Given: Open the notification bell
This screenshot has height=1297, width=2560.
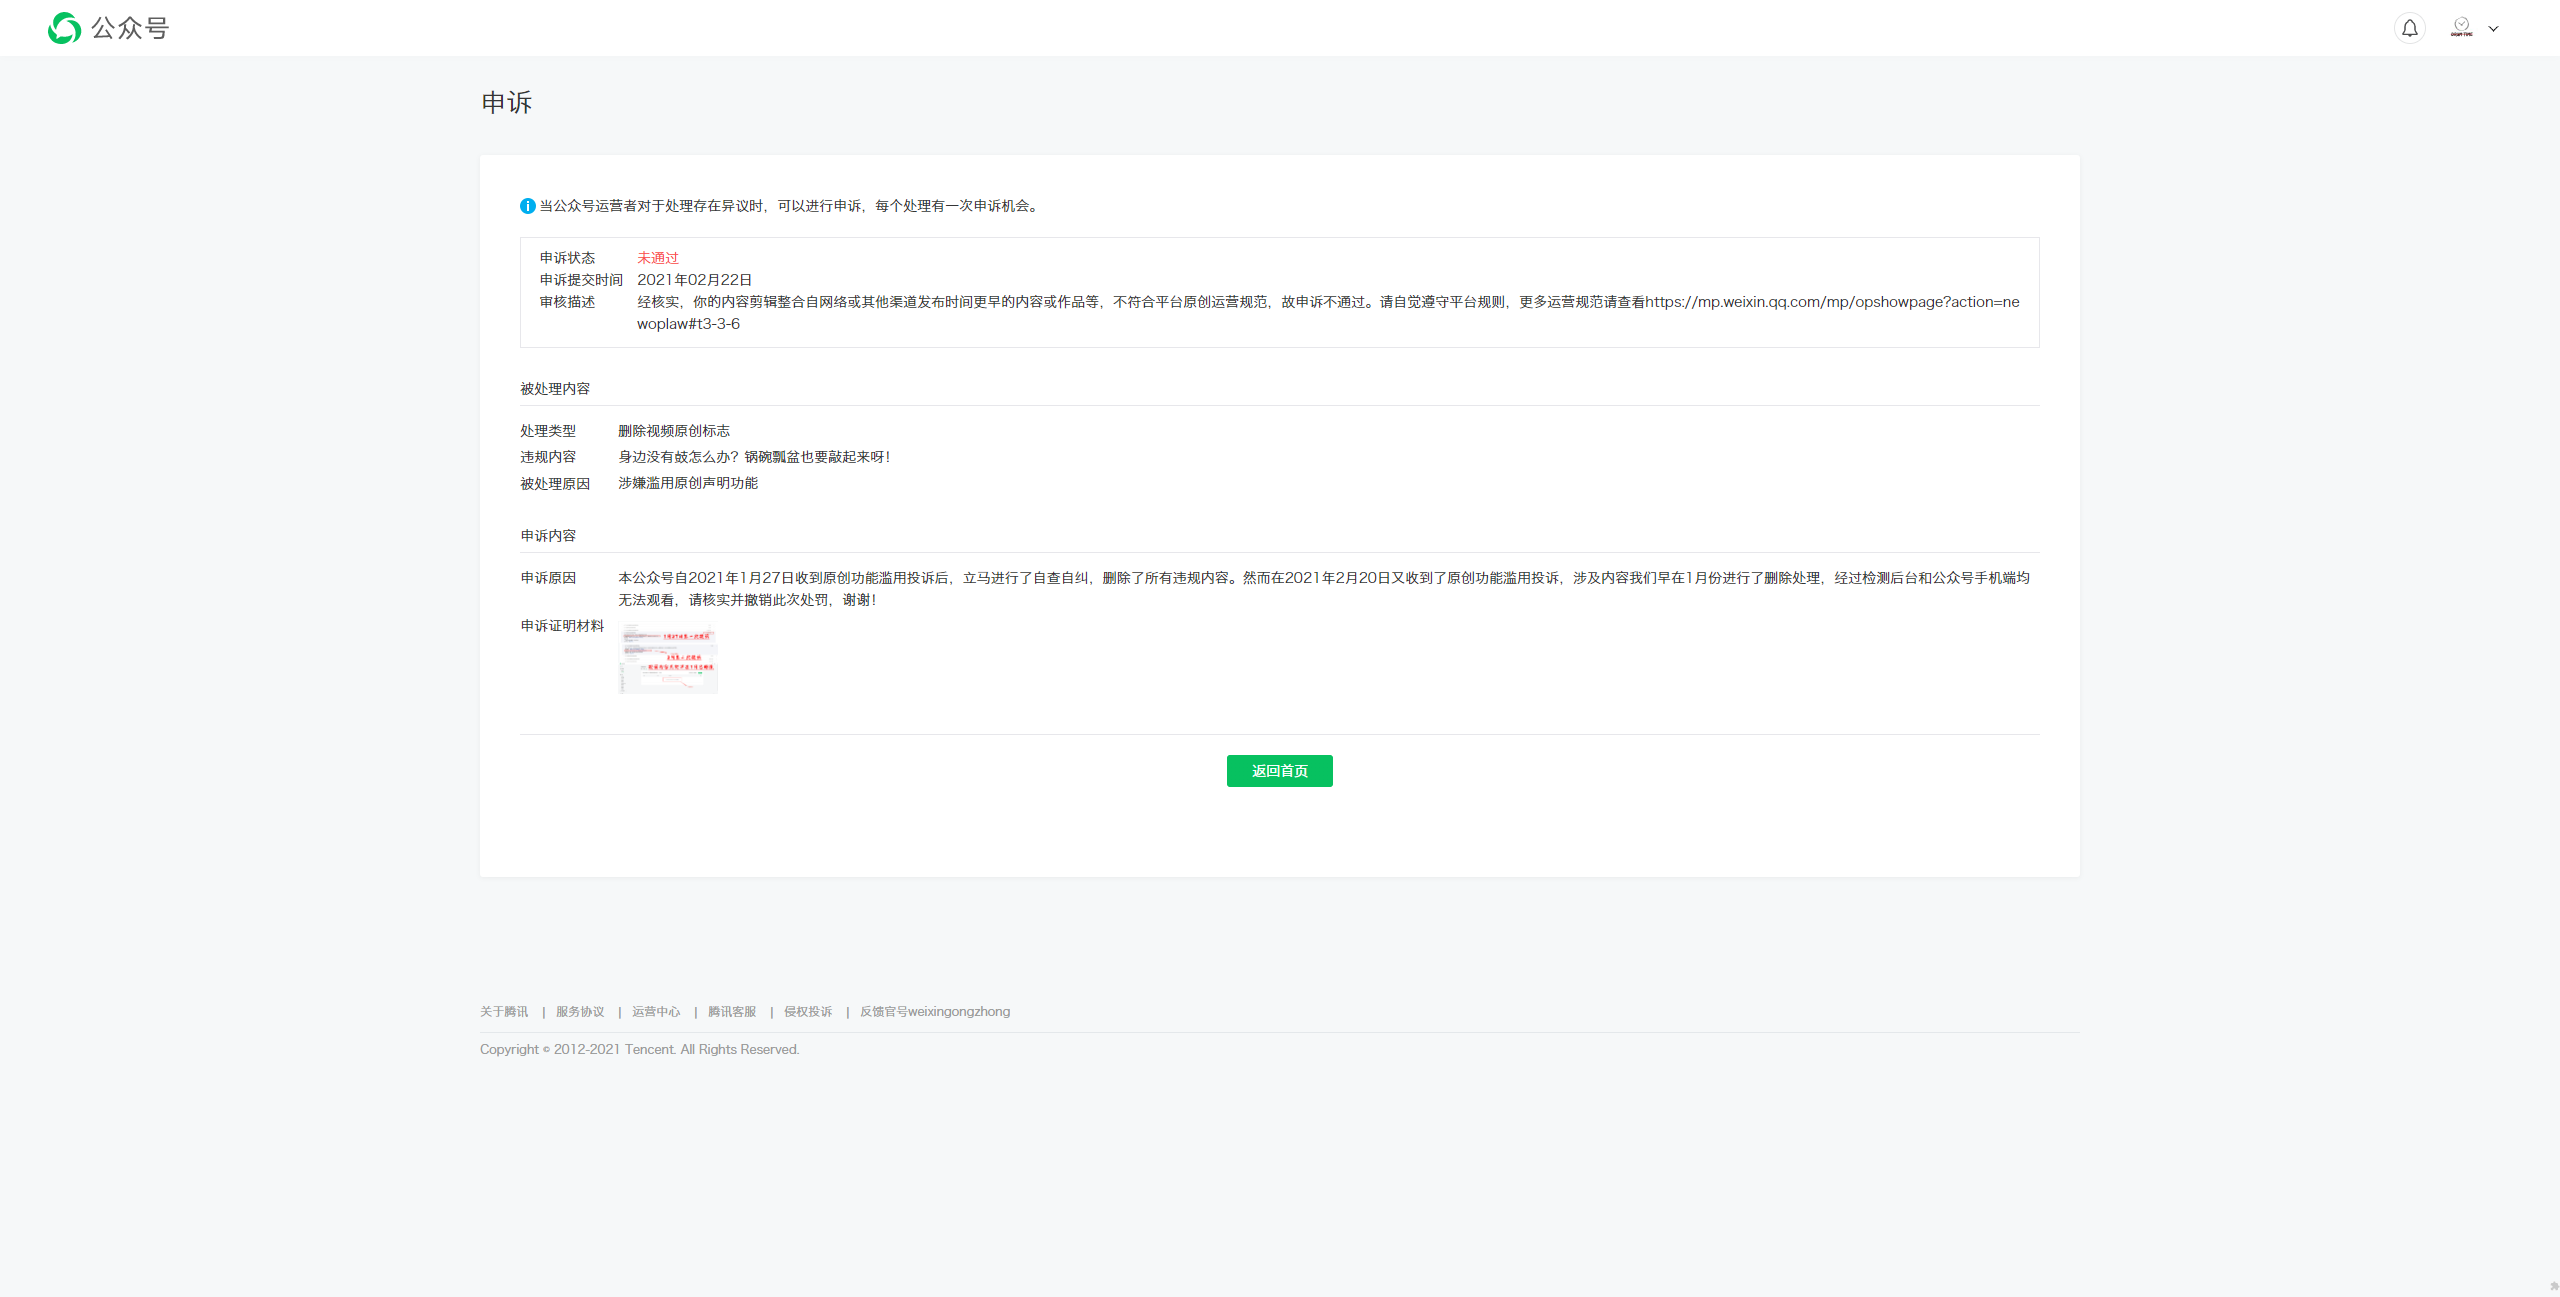Looking at the screenshot, I should tap(2410, 28).
